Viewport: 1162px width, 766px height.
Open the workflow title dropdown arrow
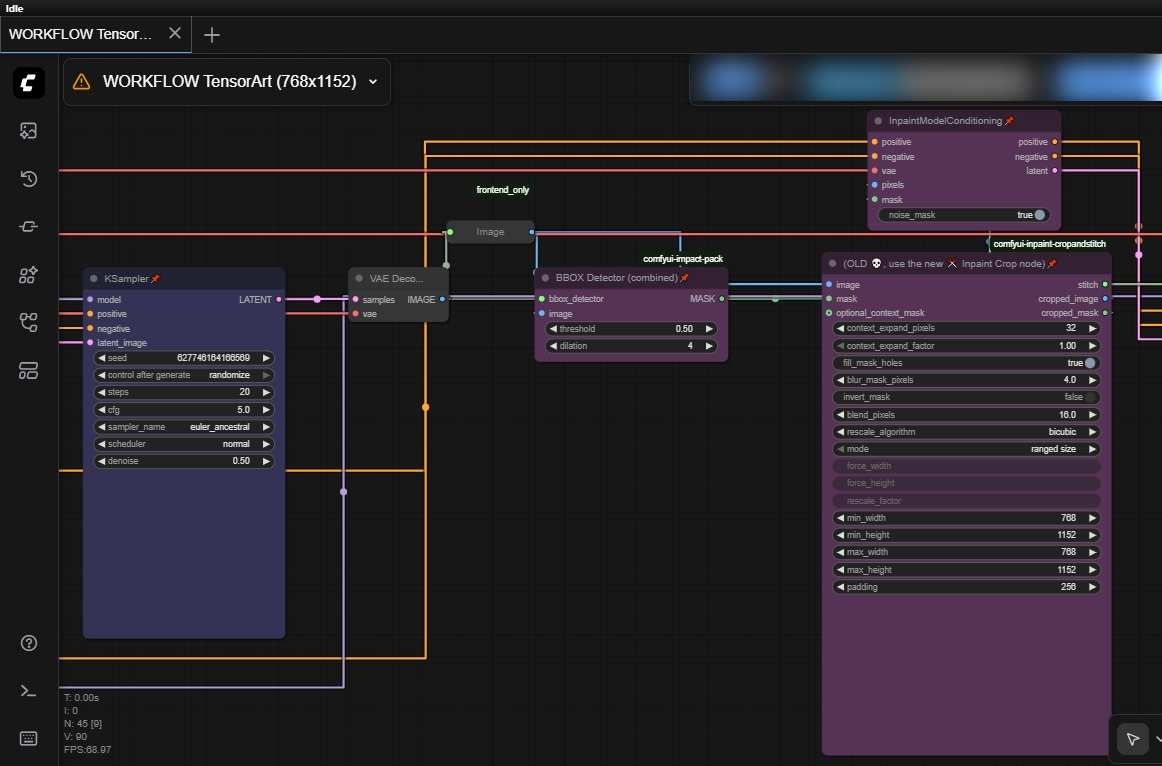(373, 81)
